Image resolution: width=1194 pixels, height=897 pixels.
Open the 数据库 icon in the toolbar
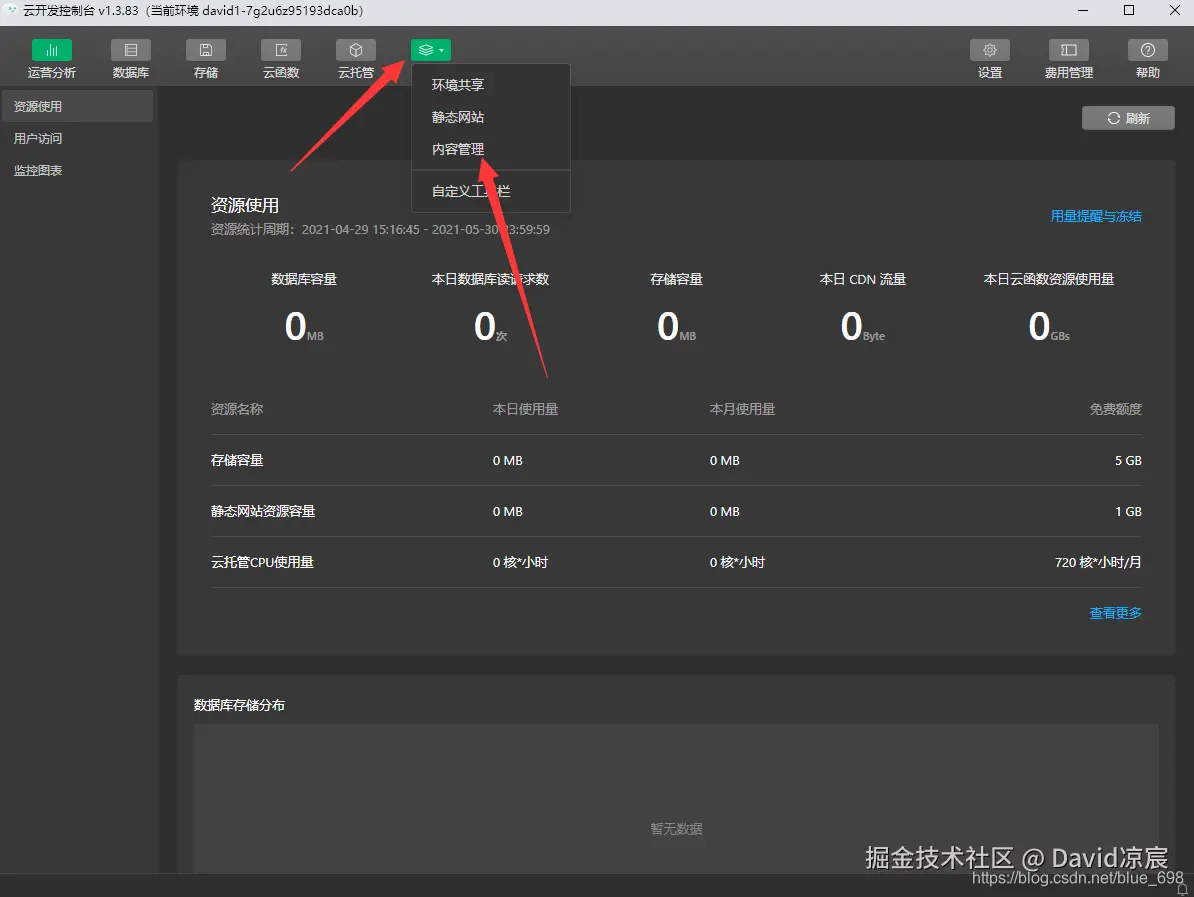[130, 58]
